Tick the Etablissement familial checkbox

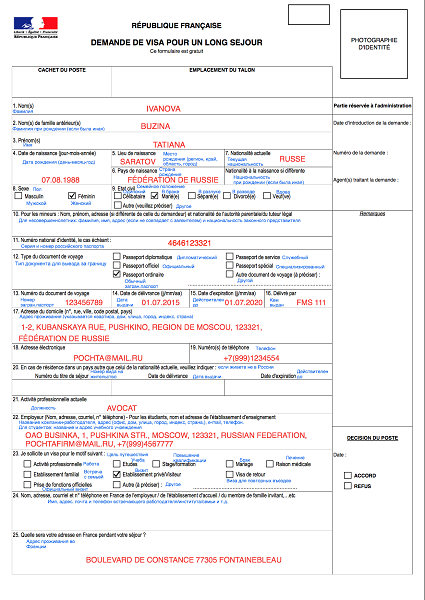coord(27,474)
